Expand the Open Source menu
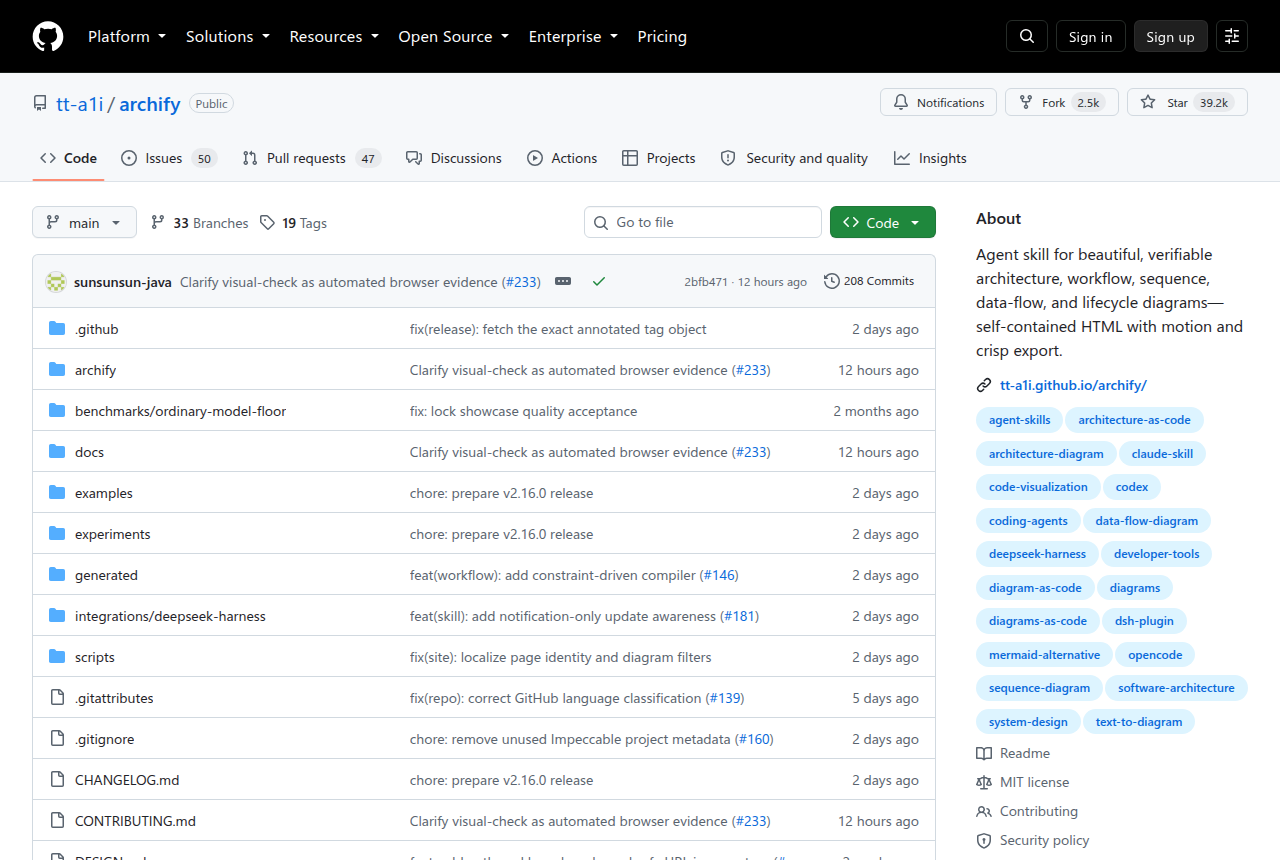 (x=453, y=36)
